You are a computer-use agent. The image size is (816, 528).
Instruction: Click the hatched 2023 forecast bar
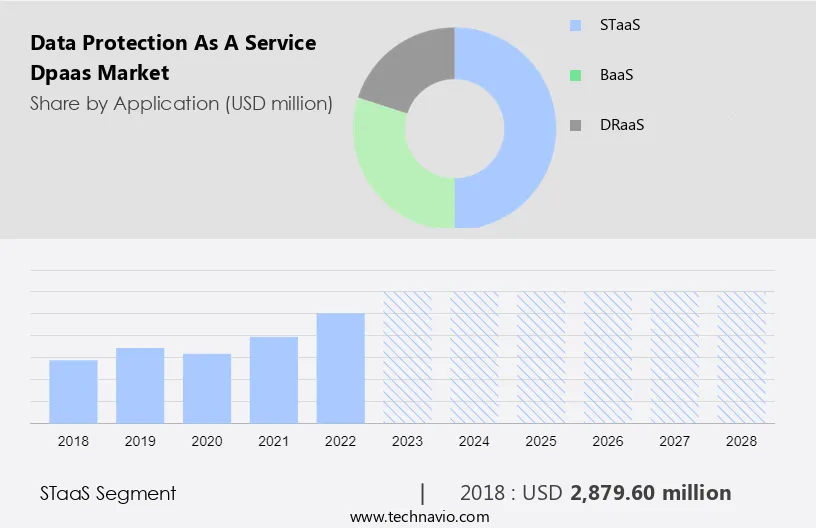coord(408,357)
